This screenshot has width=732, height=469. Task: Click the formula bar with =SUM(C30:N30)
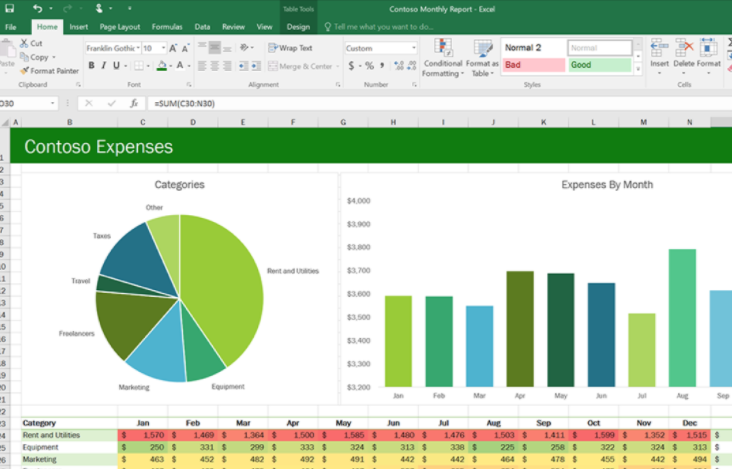439,103
